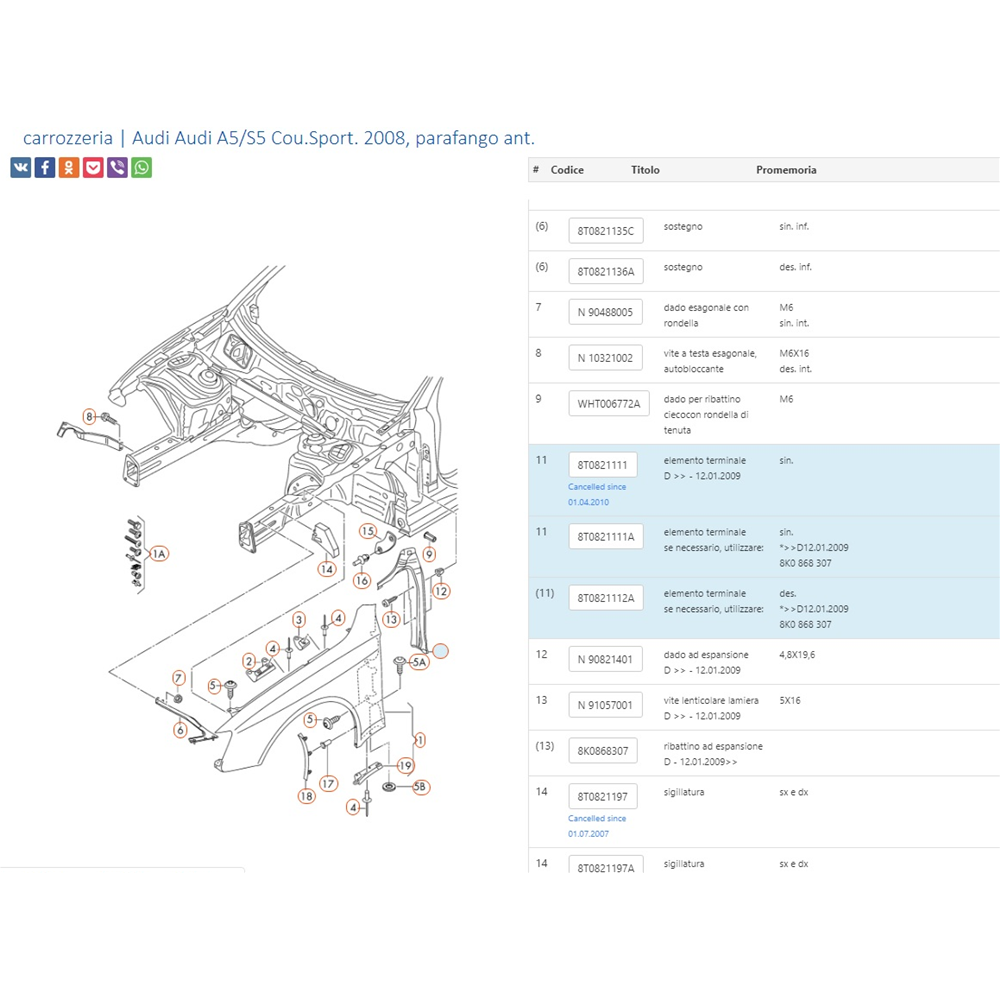The image size is (1000, 1000).
Task: Click callout 5B on the diagram
Action: click(x=420, y=787)
